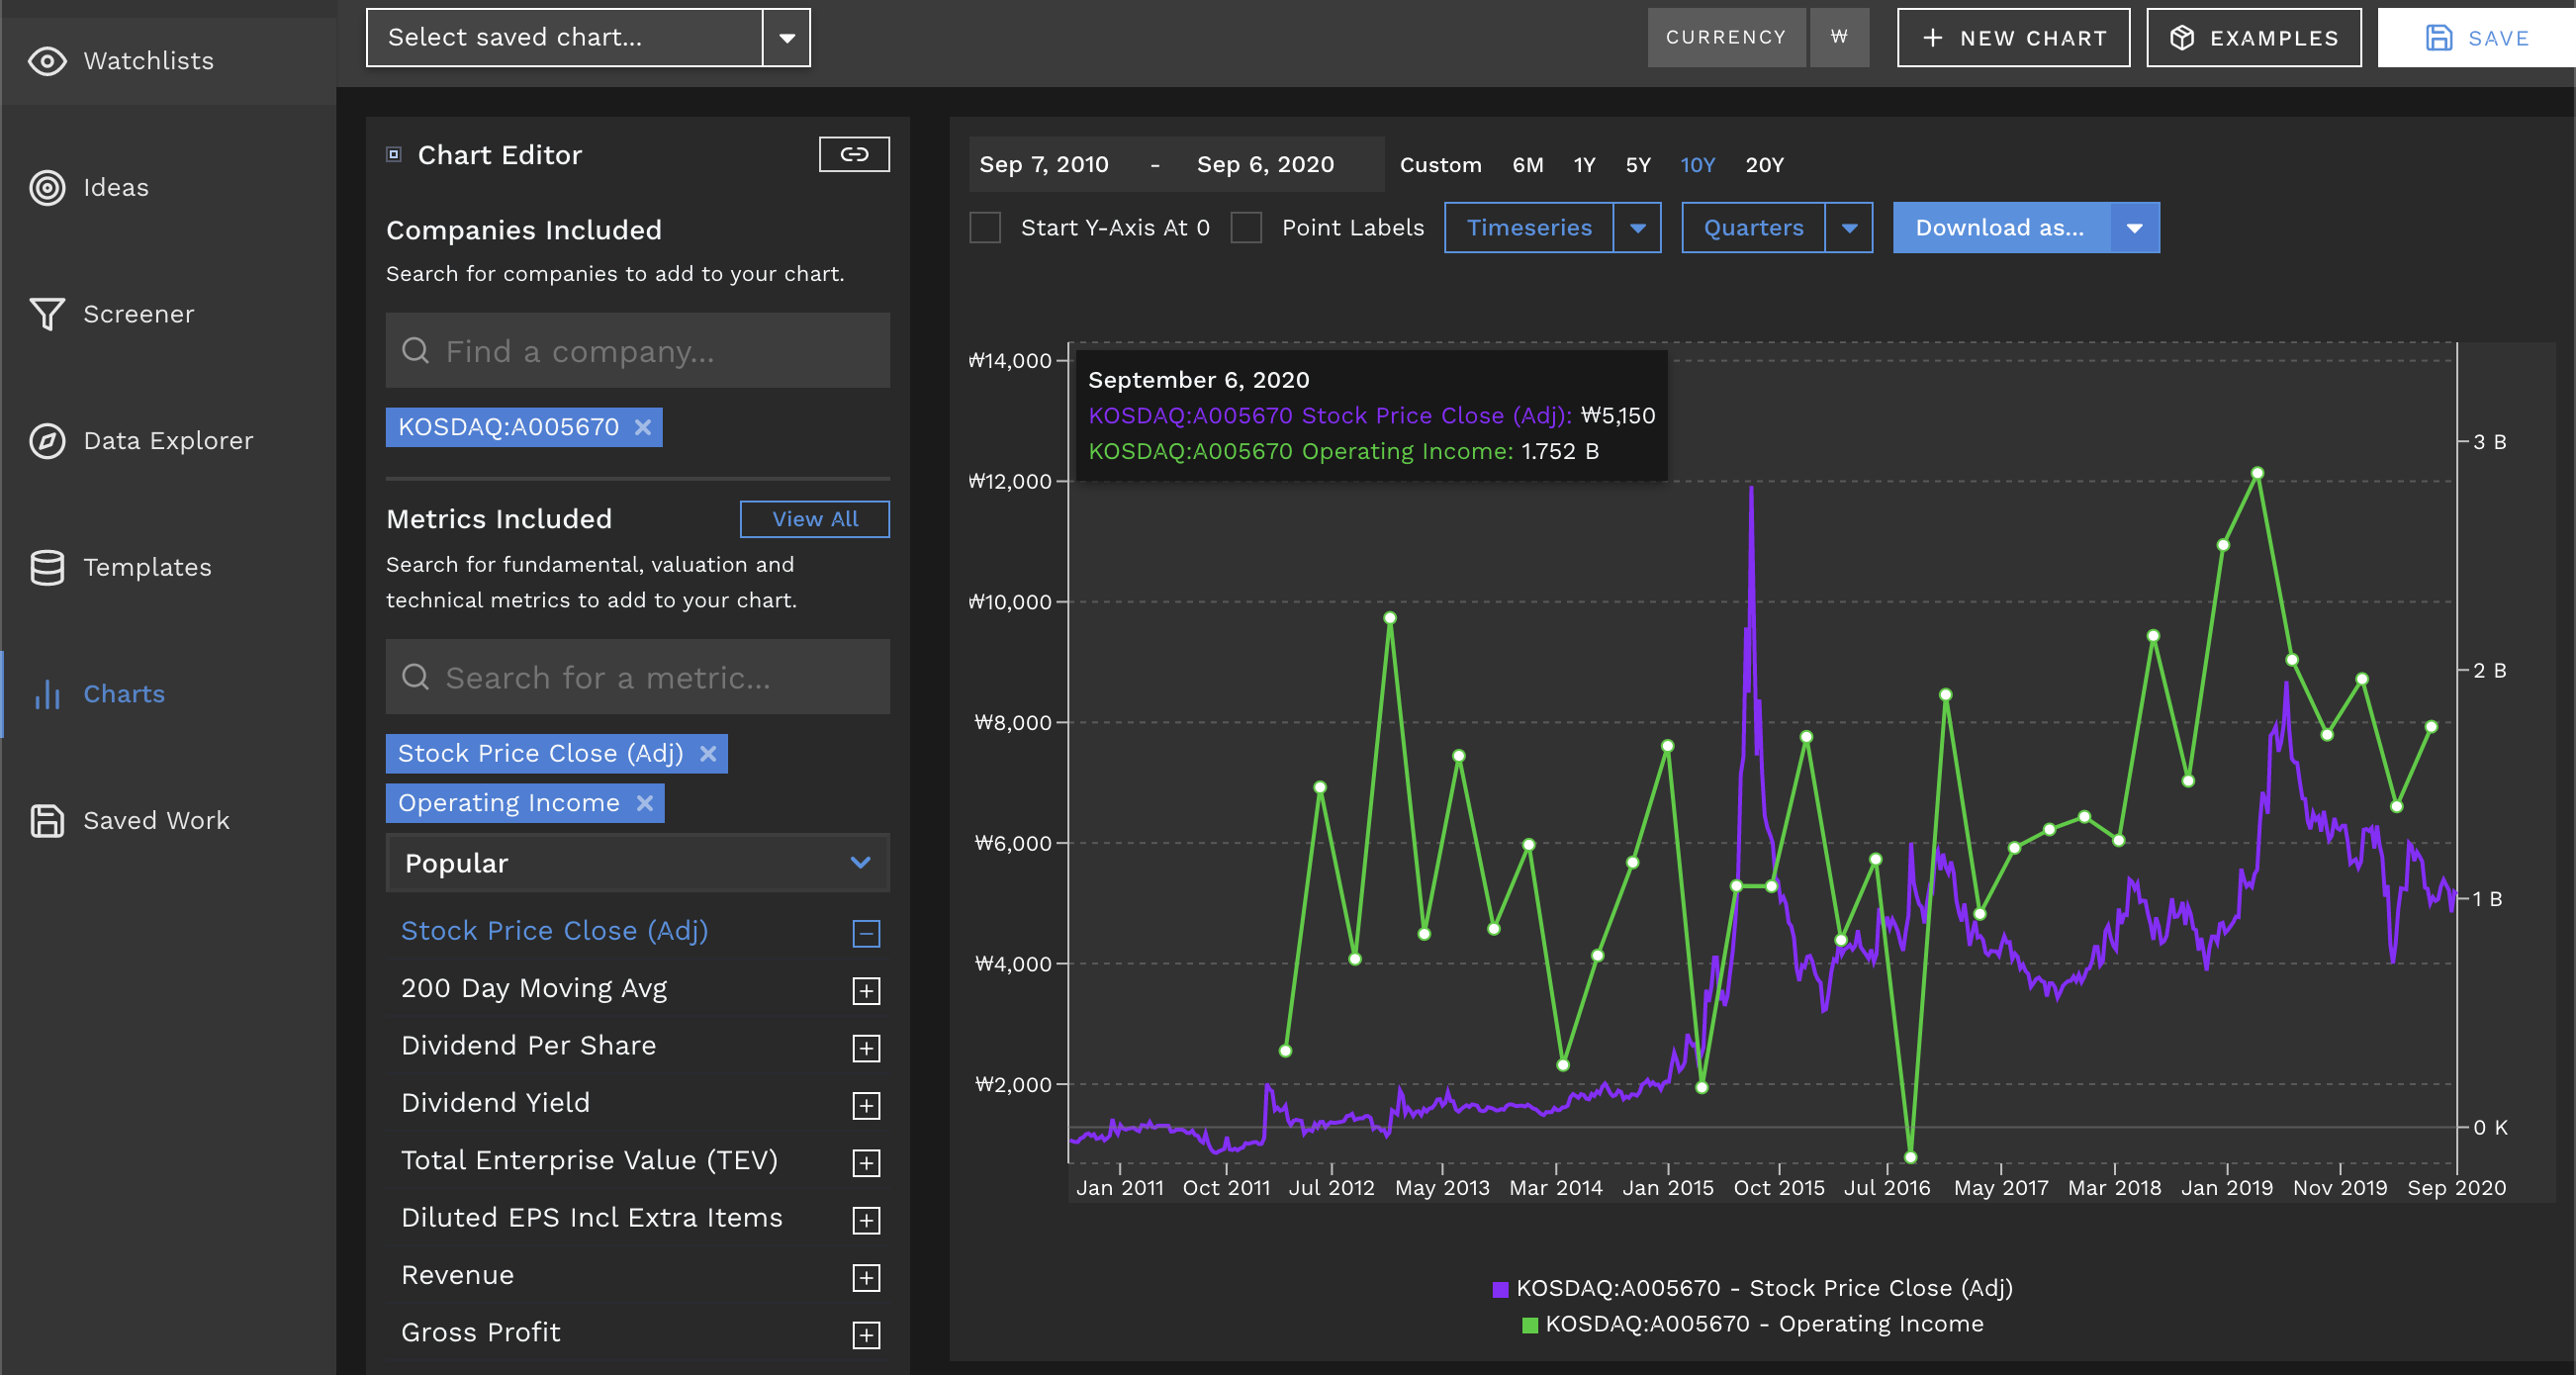Remove KOSDAQ:A005670 company tag
The height and width of the screenshot is (1375, 2576).
point(643,427)
